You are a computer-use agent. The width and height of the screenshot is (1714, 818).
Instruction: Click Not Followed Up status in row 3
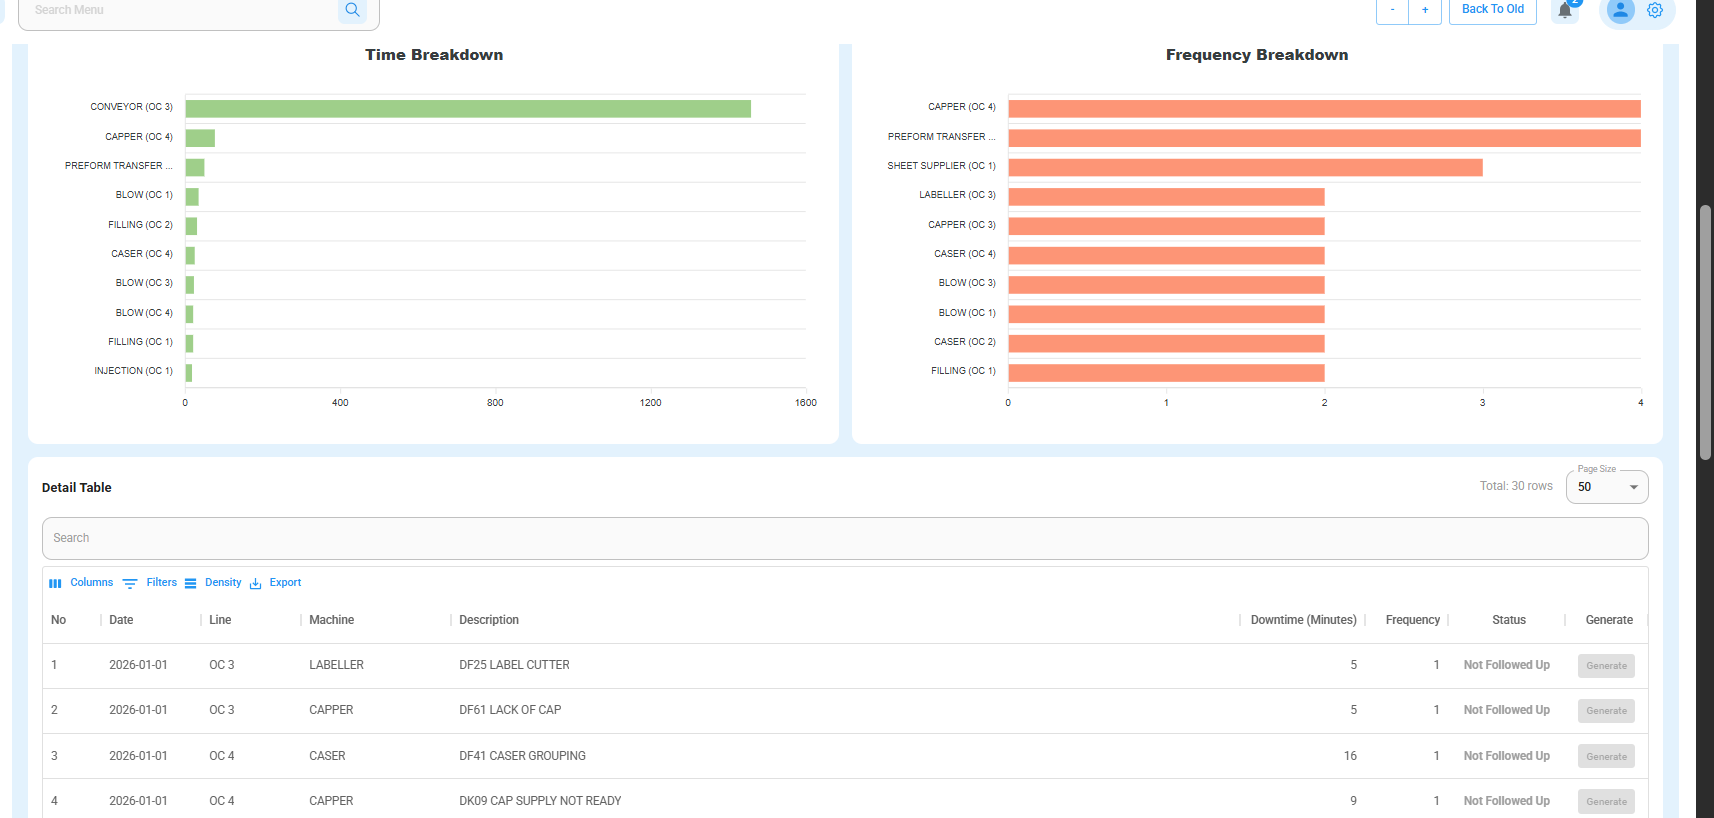tap(1506, 756)
